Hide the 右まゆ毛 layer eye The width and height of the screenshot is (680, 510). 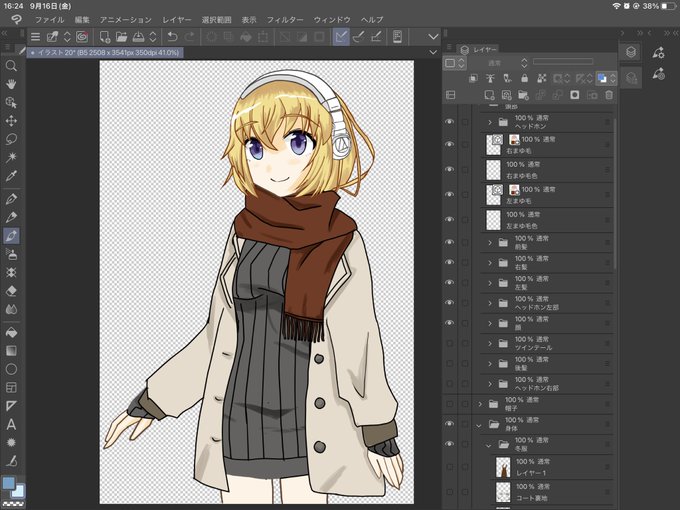coord(450,144)
